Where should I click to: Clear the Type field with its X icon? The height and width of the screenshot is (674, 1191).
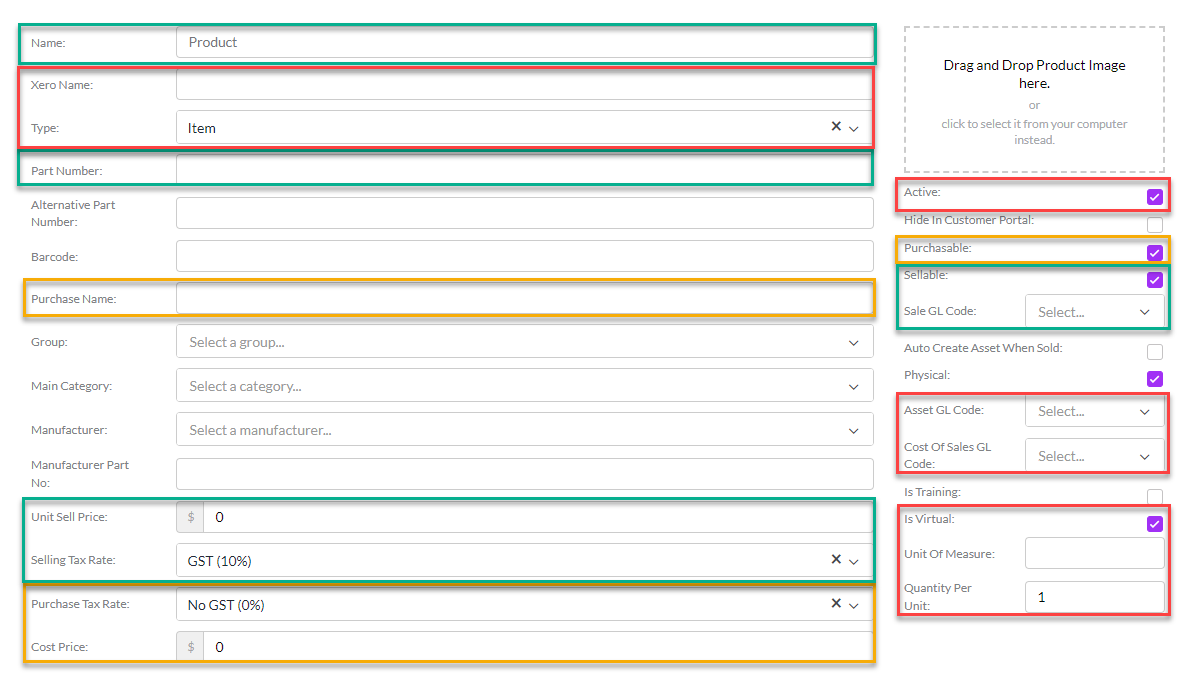[x=835, y=127]
